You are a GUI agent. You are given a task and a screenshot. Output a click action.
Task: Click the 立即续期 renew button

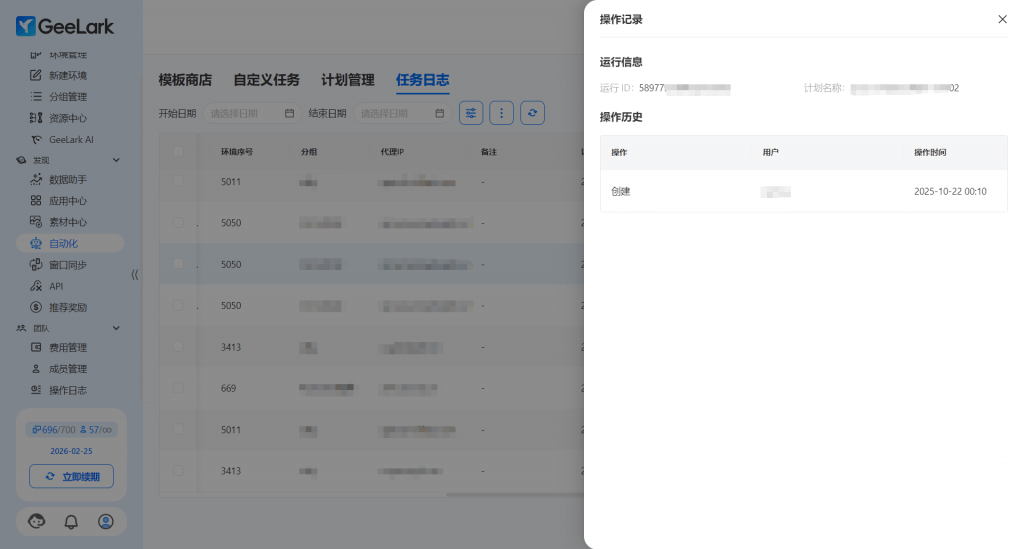71,476
